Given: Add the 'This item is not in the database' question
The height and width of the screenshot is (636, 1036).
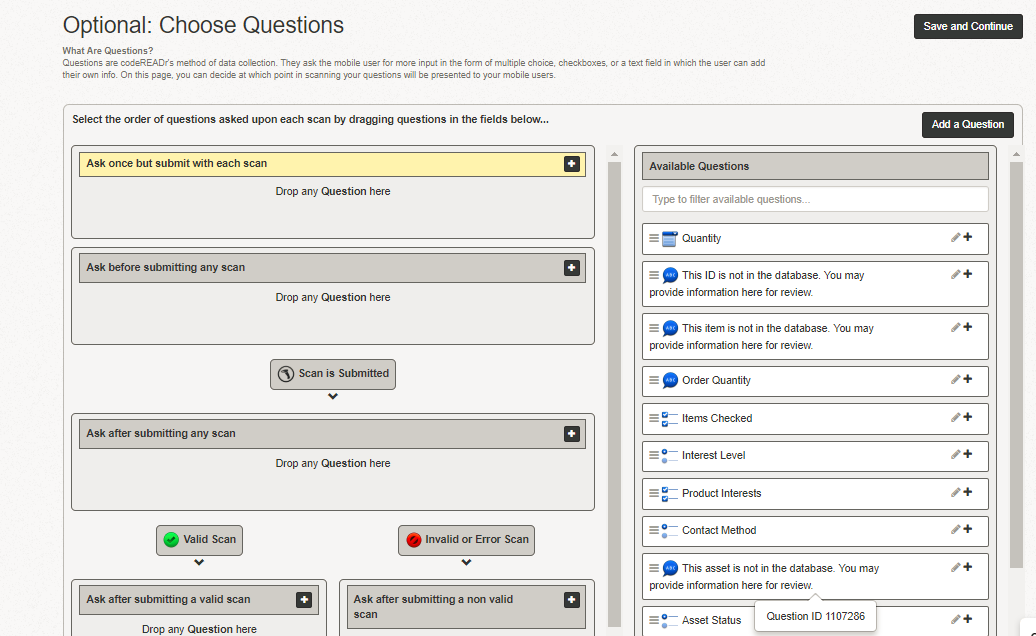Looking at the screenshot, I should pos(968,327).
